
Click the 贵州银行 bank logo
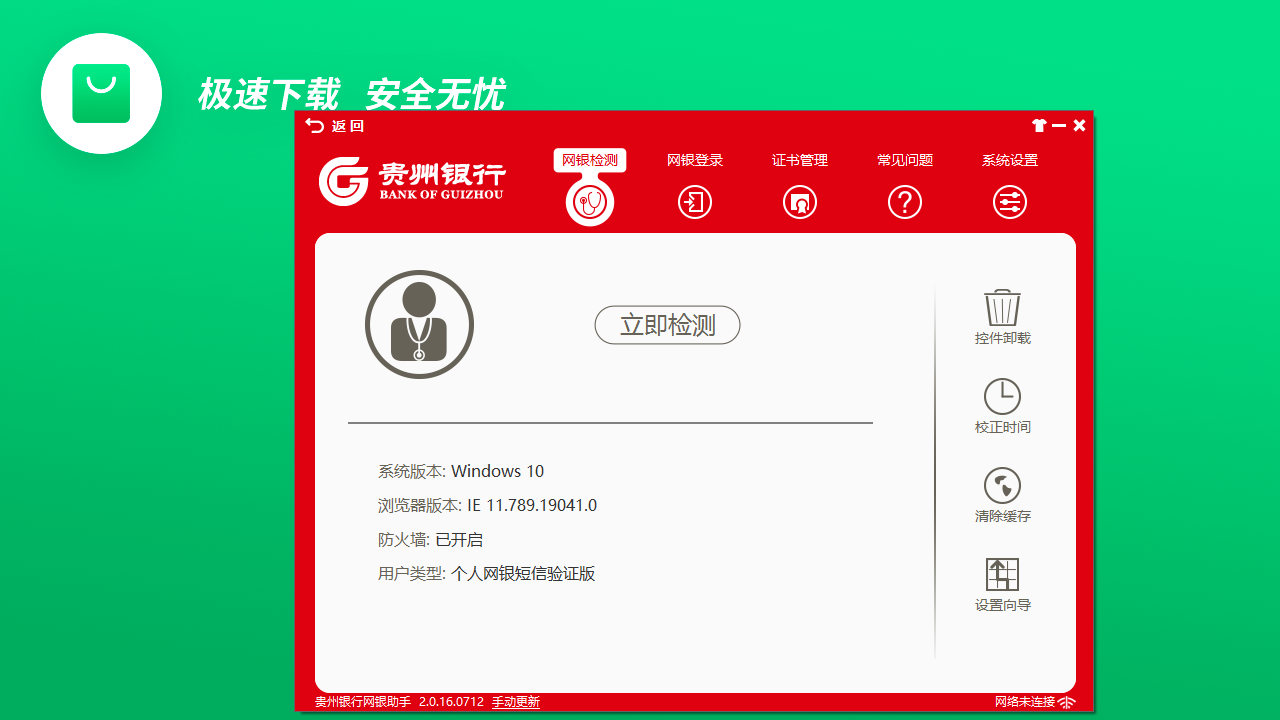[x=412, y=180]
